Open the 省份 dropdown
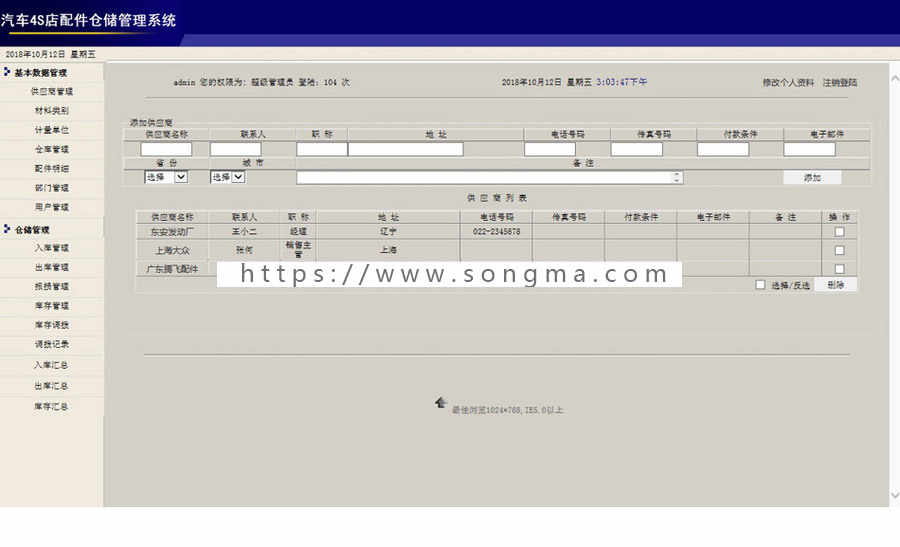900x547 pixels. (166, 177)
